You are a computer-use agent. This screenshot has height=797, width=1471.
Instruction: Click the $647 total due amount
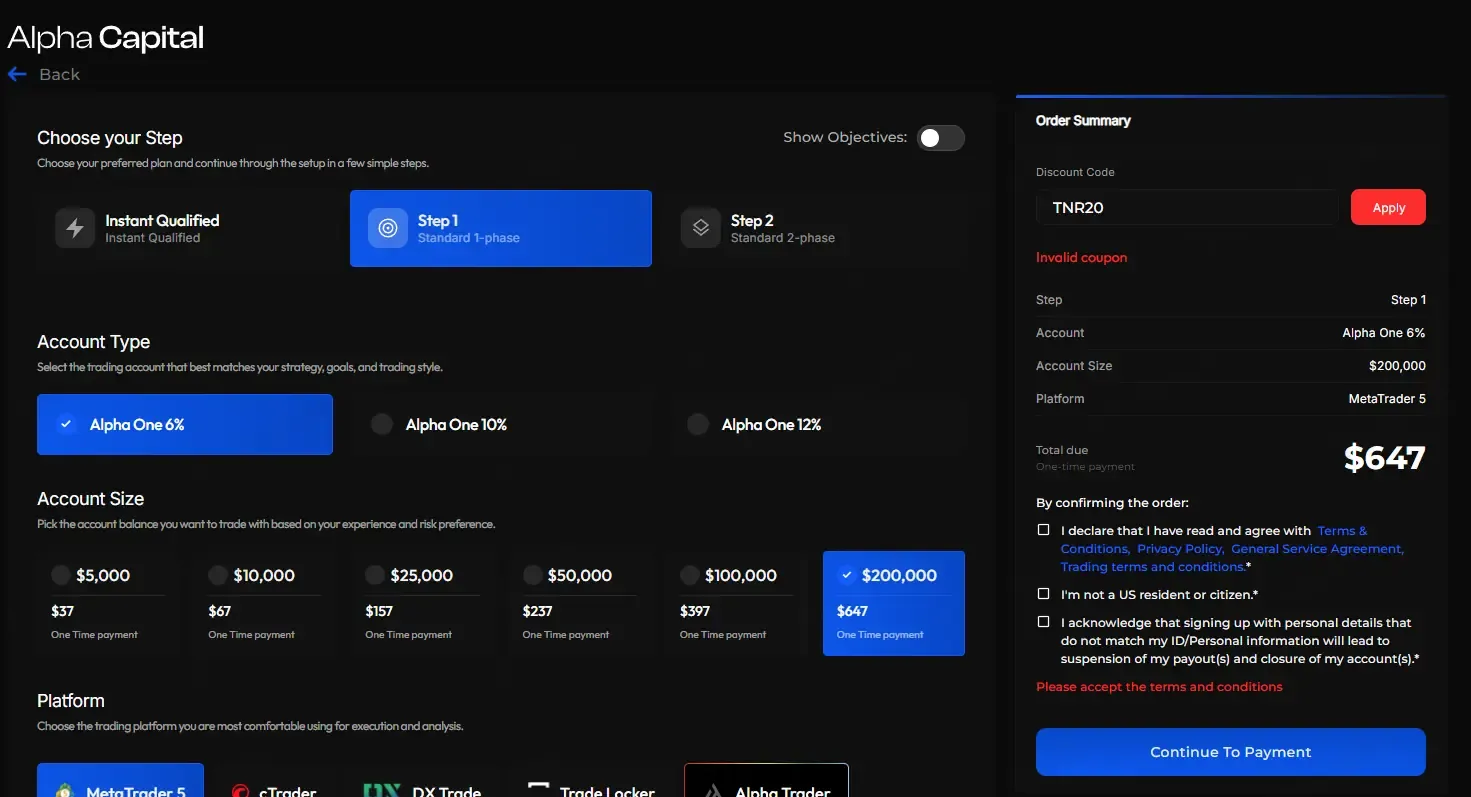point(1384,457)
